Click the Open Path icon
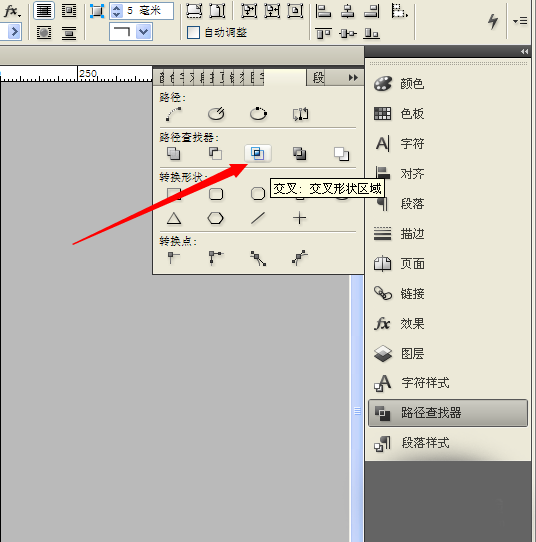The width and height of the screenshot is (536, 542). (x=216, y=114)
